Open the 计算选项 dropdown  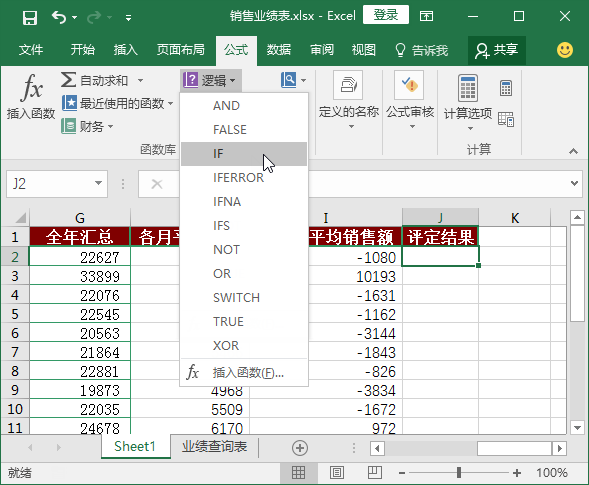pyautogui.click(x=468, y=101)
